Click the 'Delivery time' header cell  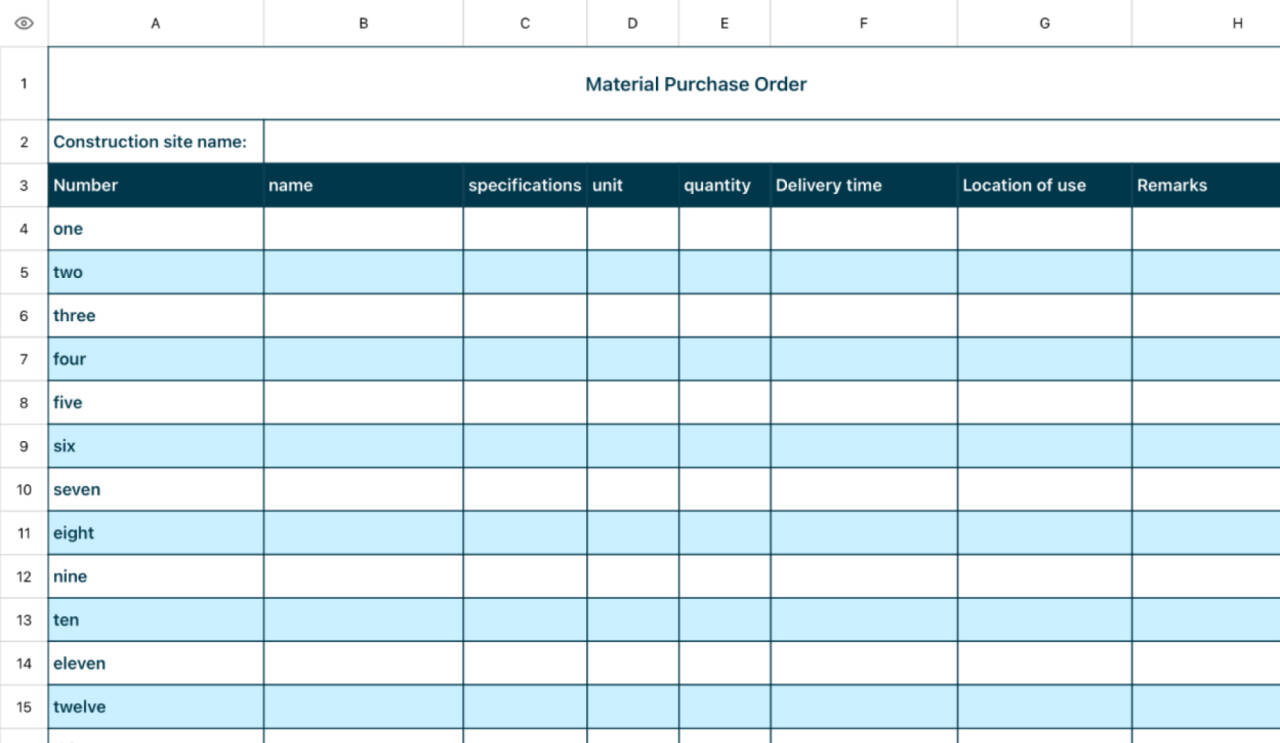pos(864,185)
